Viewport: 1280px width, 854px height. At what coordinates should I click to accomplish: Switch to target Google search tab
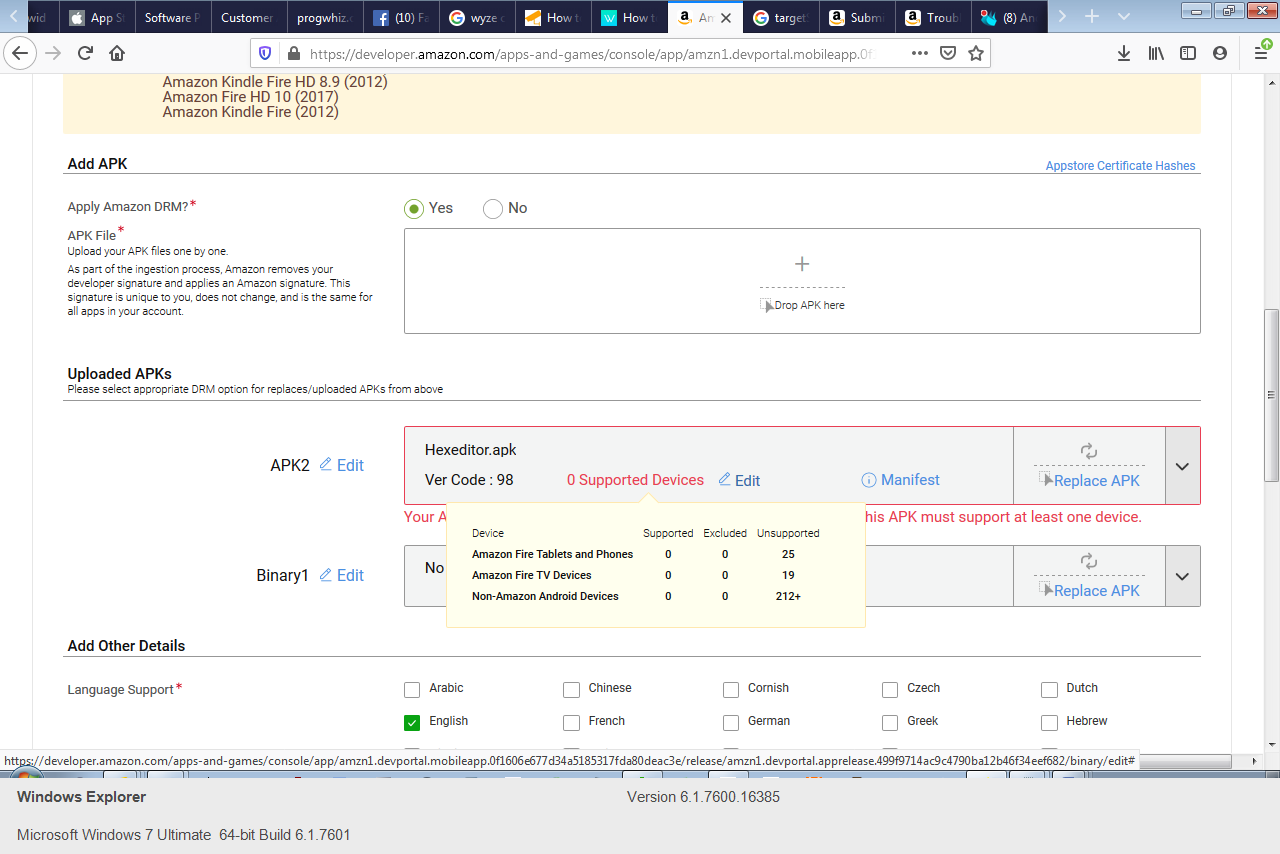[x=781, y=17]
